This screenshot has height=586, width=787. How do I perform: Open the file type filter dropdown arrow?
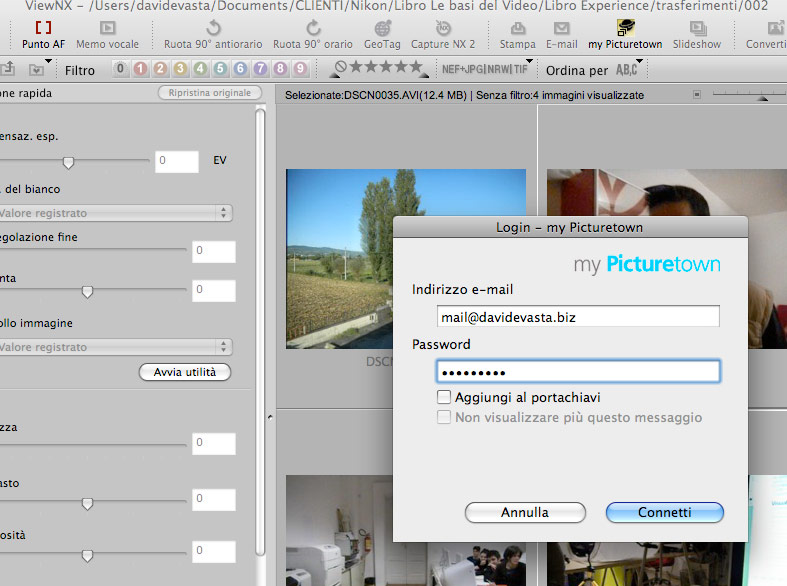pyautogui.click(x=529, y=61)
